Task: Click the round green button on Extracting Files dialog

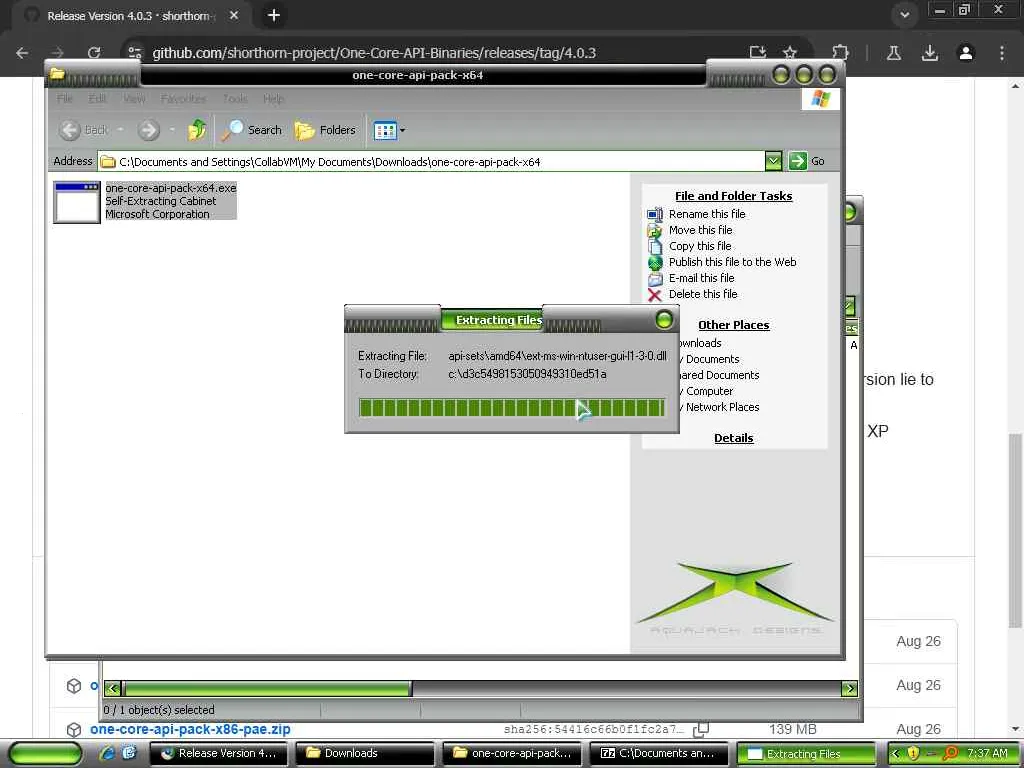Action: point(664,319)
